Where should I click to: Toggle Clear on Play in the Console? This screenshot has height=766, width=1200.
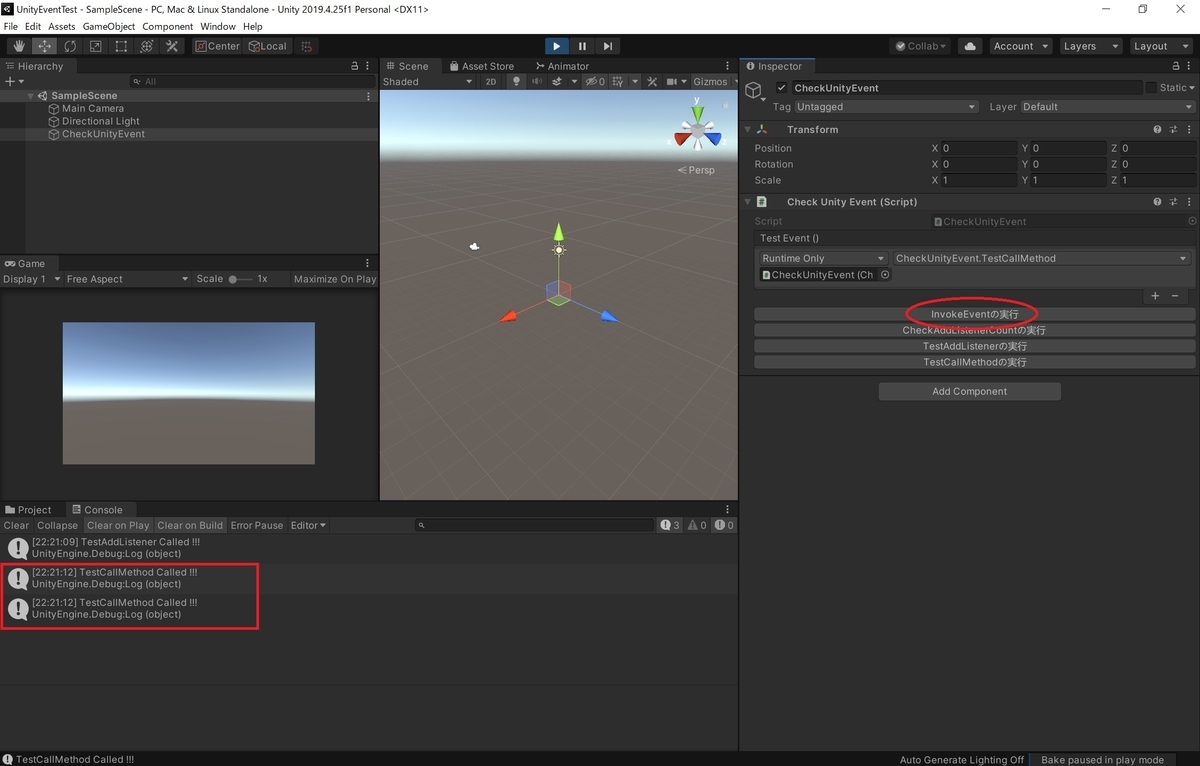(118, 525)
